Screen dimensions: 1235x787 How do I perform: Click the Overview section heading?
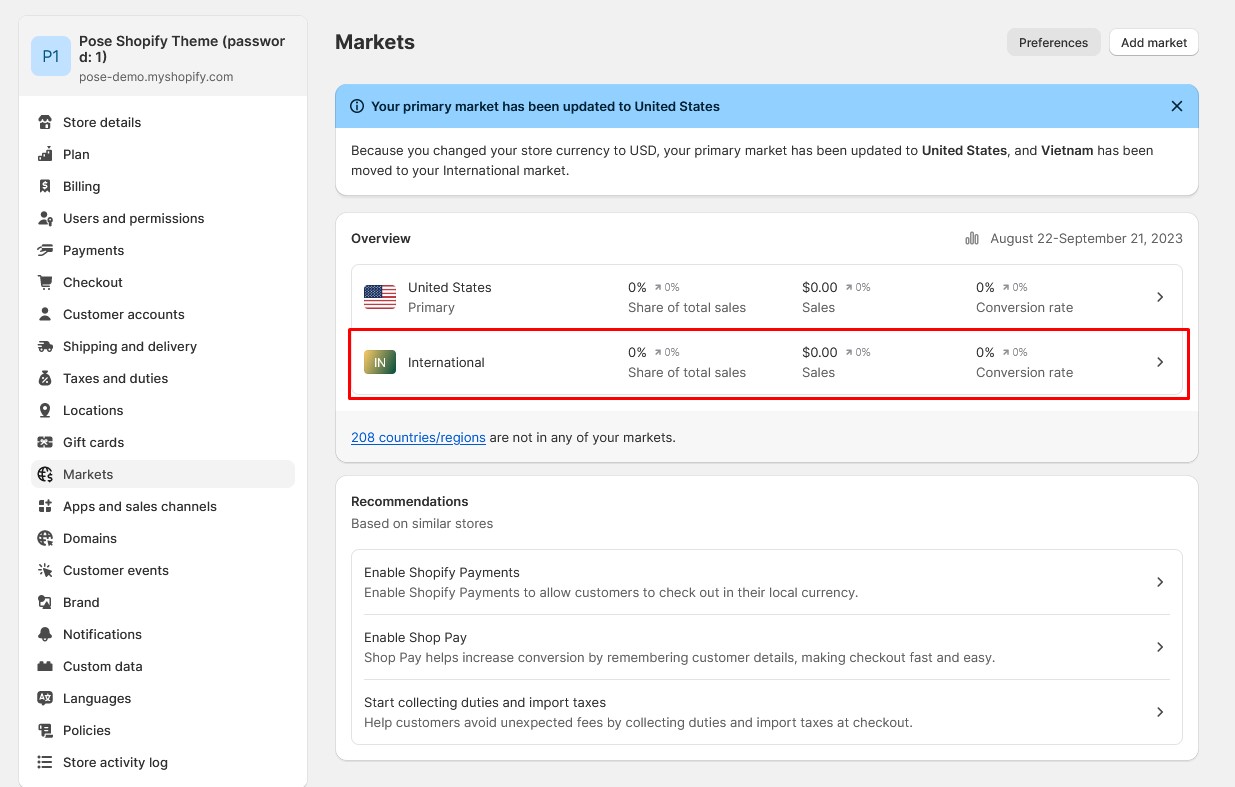coord(381,238)
